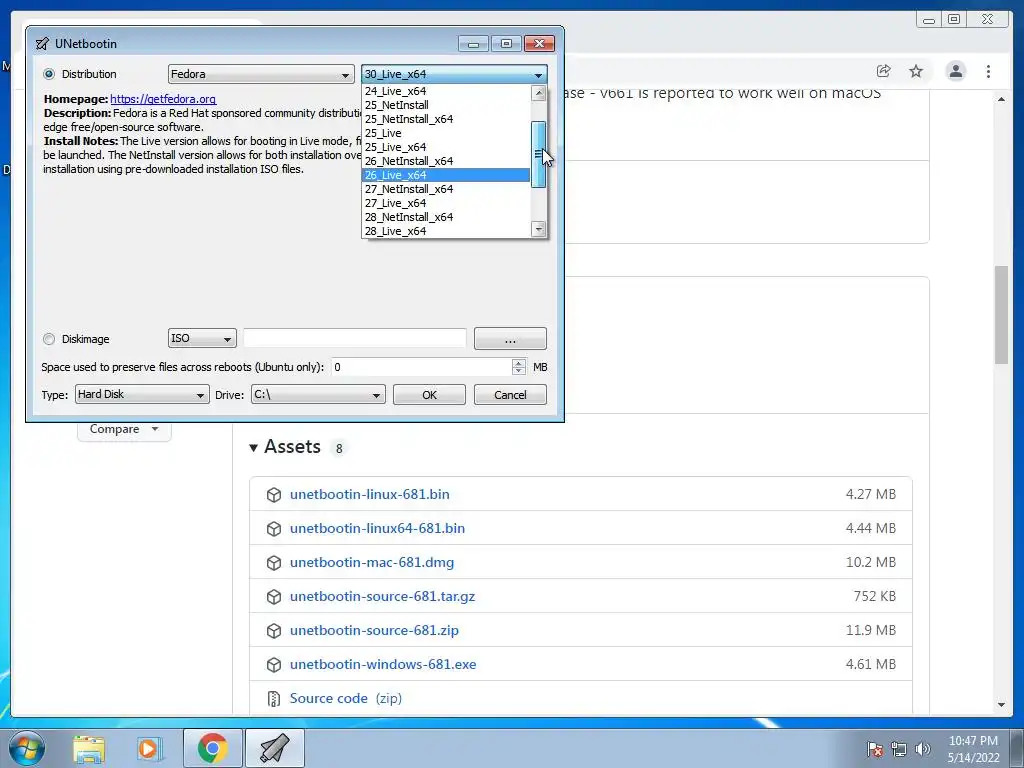
Task: Open the Compare dropdown in Chrome
Action: (x=124, y=429)
